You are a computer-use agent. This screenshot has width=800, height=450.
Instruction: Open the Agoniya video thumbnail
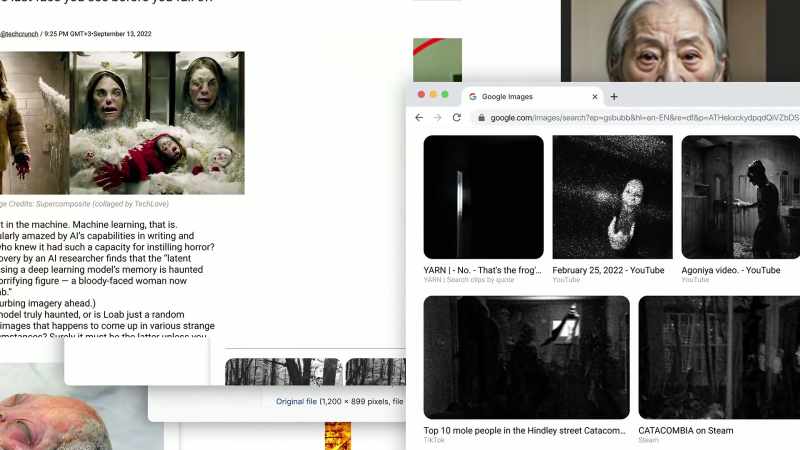point(741,197)
